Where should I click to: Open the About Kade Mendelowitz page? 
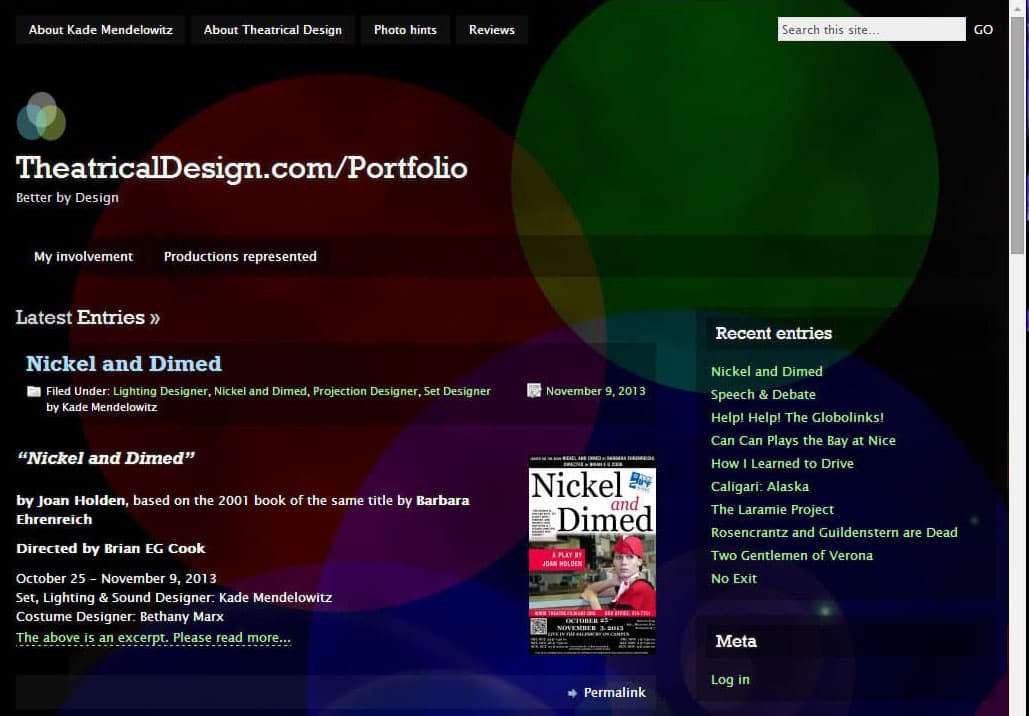click(x=100, y=30)
